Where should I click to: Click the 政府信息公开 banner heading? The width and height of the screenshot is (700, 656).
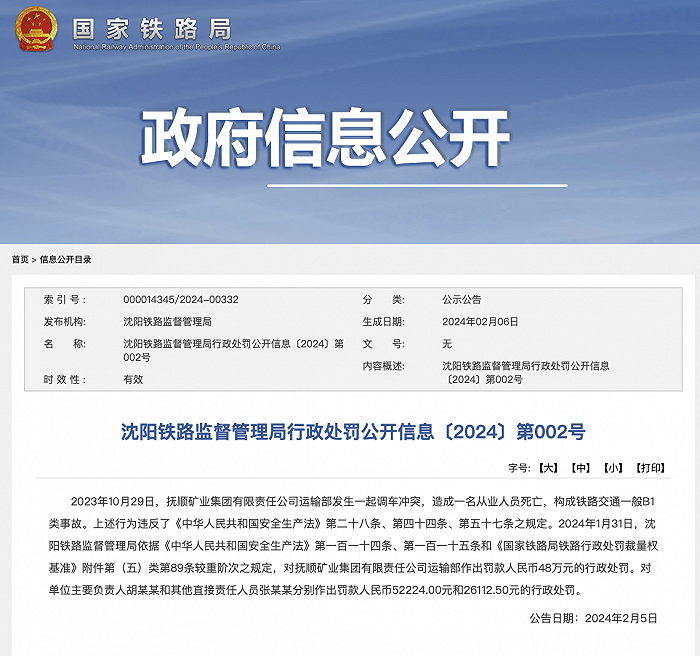pos(325,138)
